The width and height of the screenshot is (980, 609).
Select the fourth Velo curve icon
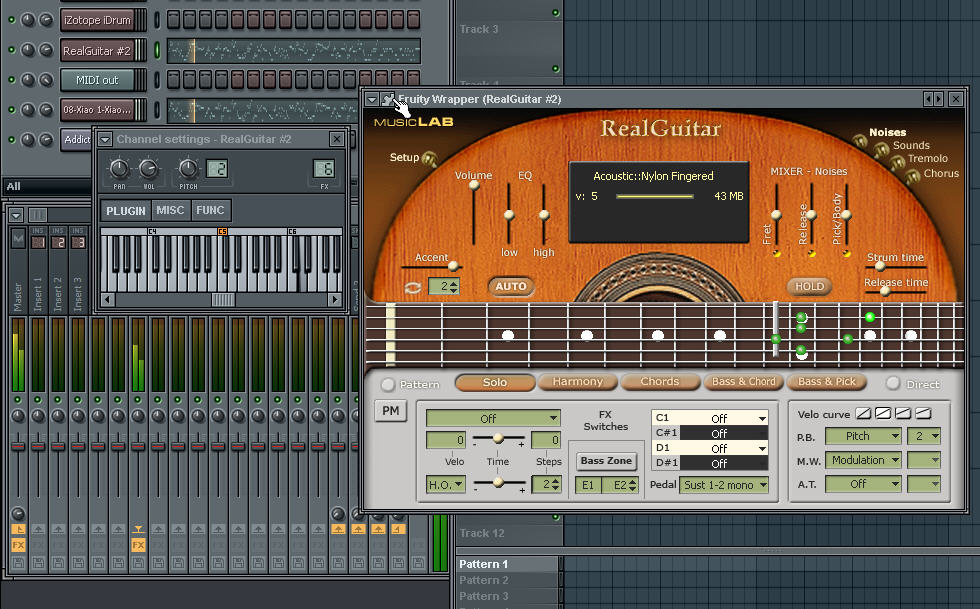923,413
